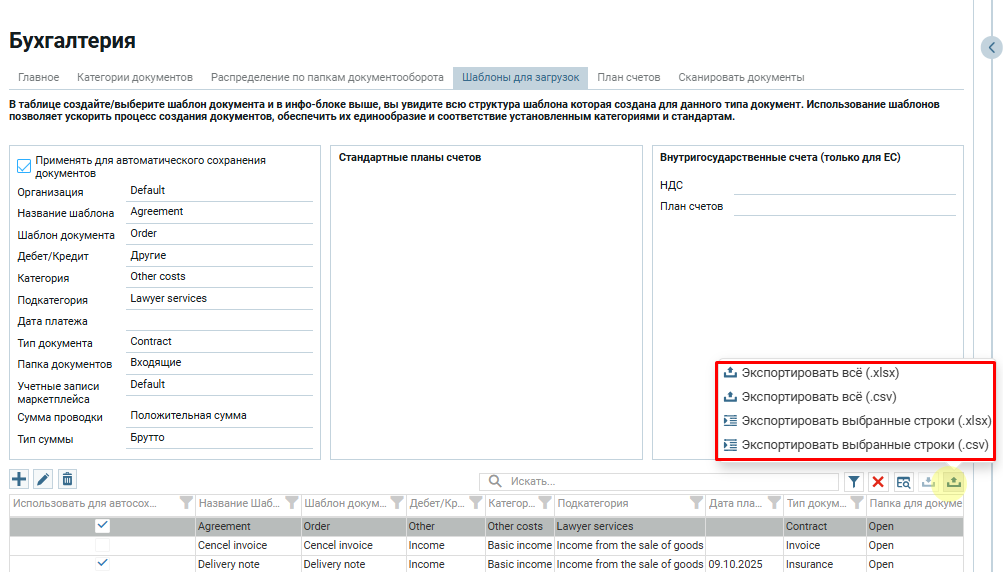The image size is (1003, 572).
Task: Open filter dropdown on Дебет/Кредит column
Action: click(x=474, y=503)
